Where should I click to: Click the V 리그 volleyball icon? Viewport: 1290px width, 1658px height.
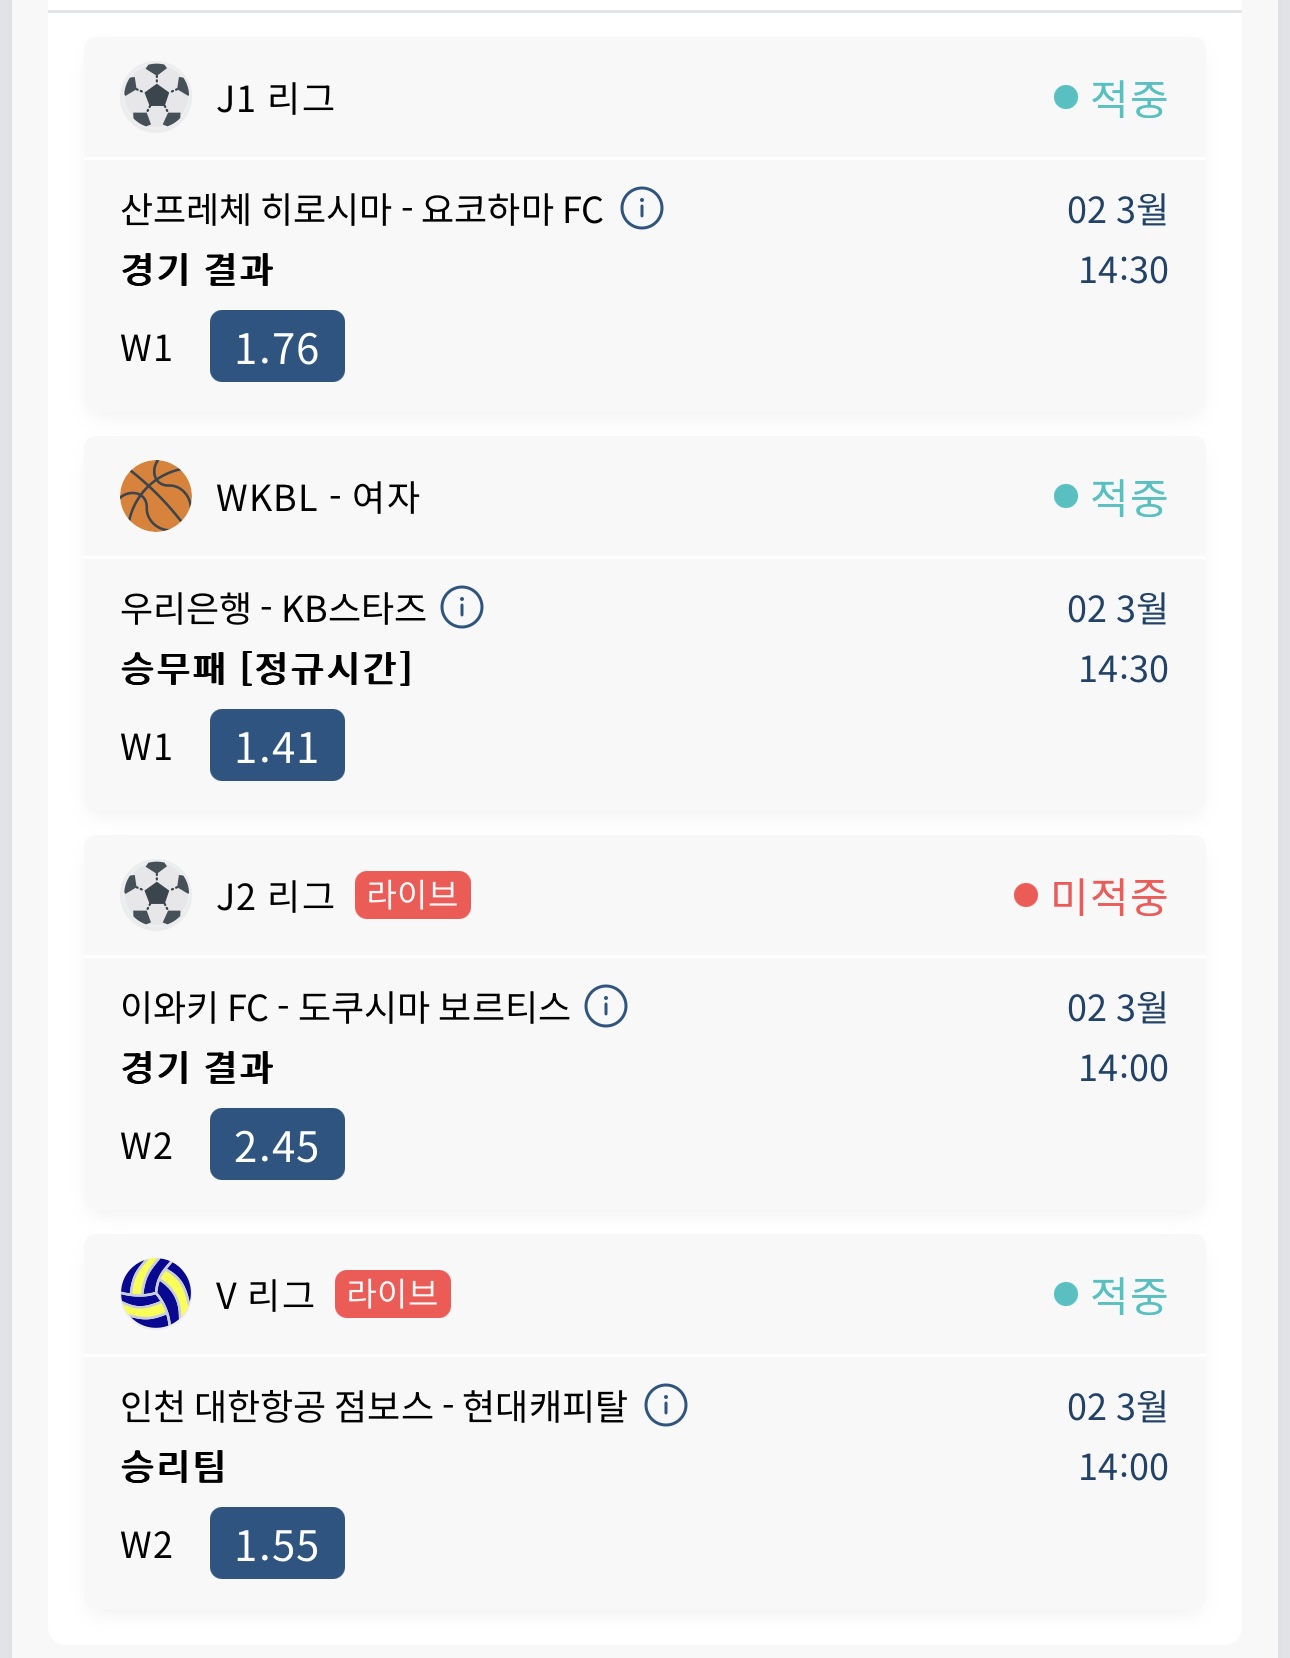tap(156, 1294)
